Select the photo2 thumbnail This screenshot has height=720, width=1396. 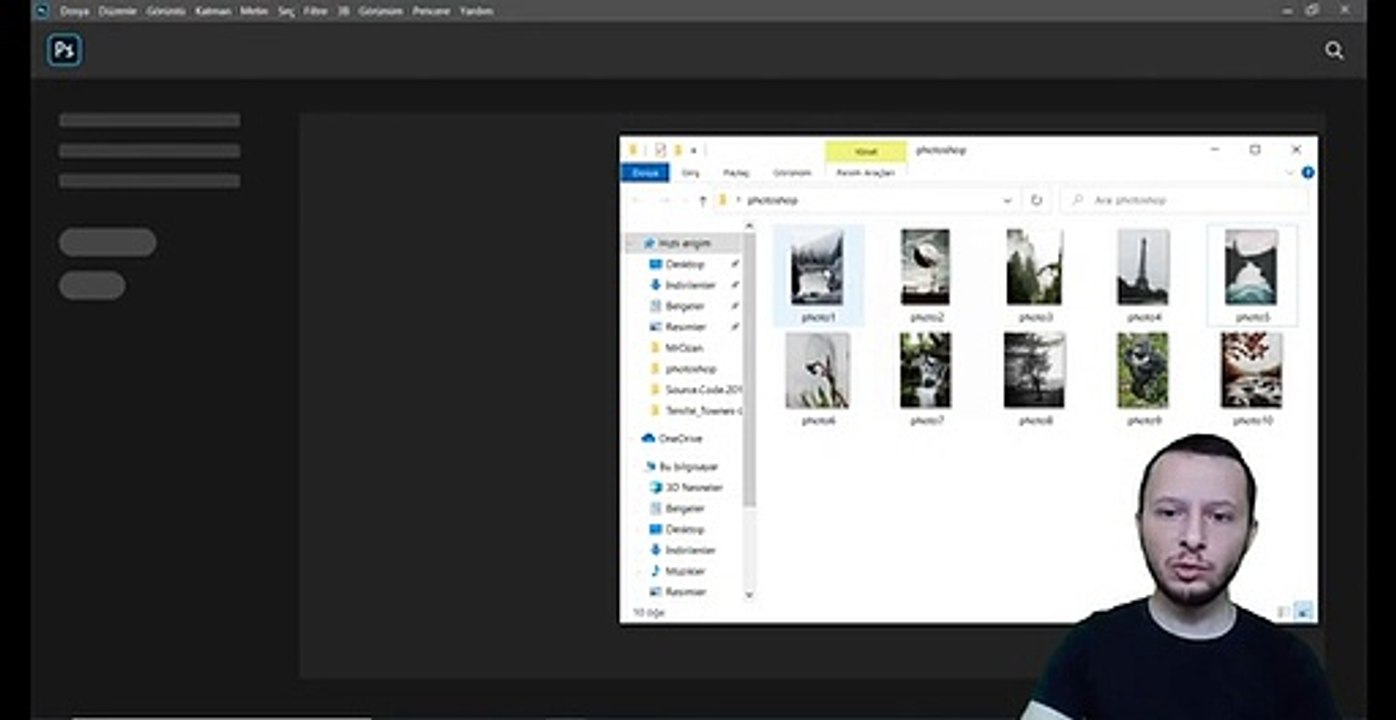925,267
